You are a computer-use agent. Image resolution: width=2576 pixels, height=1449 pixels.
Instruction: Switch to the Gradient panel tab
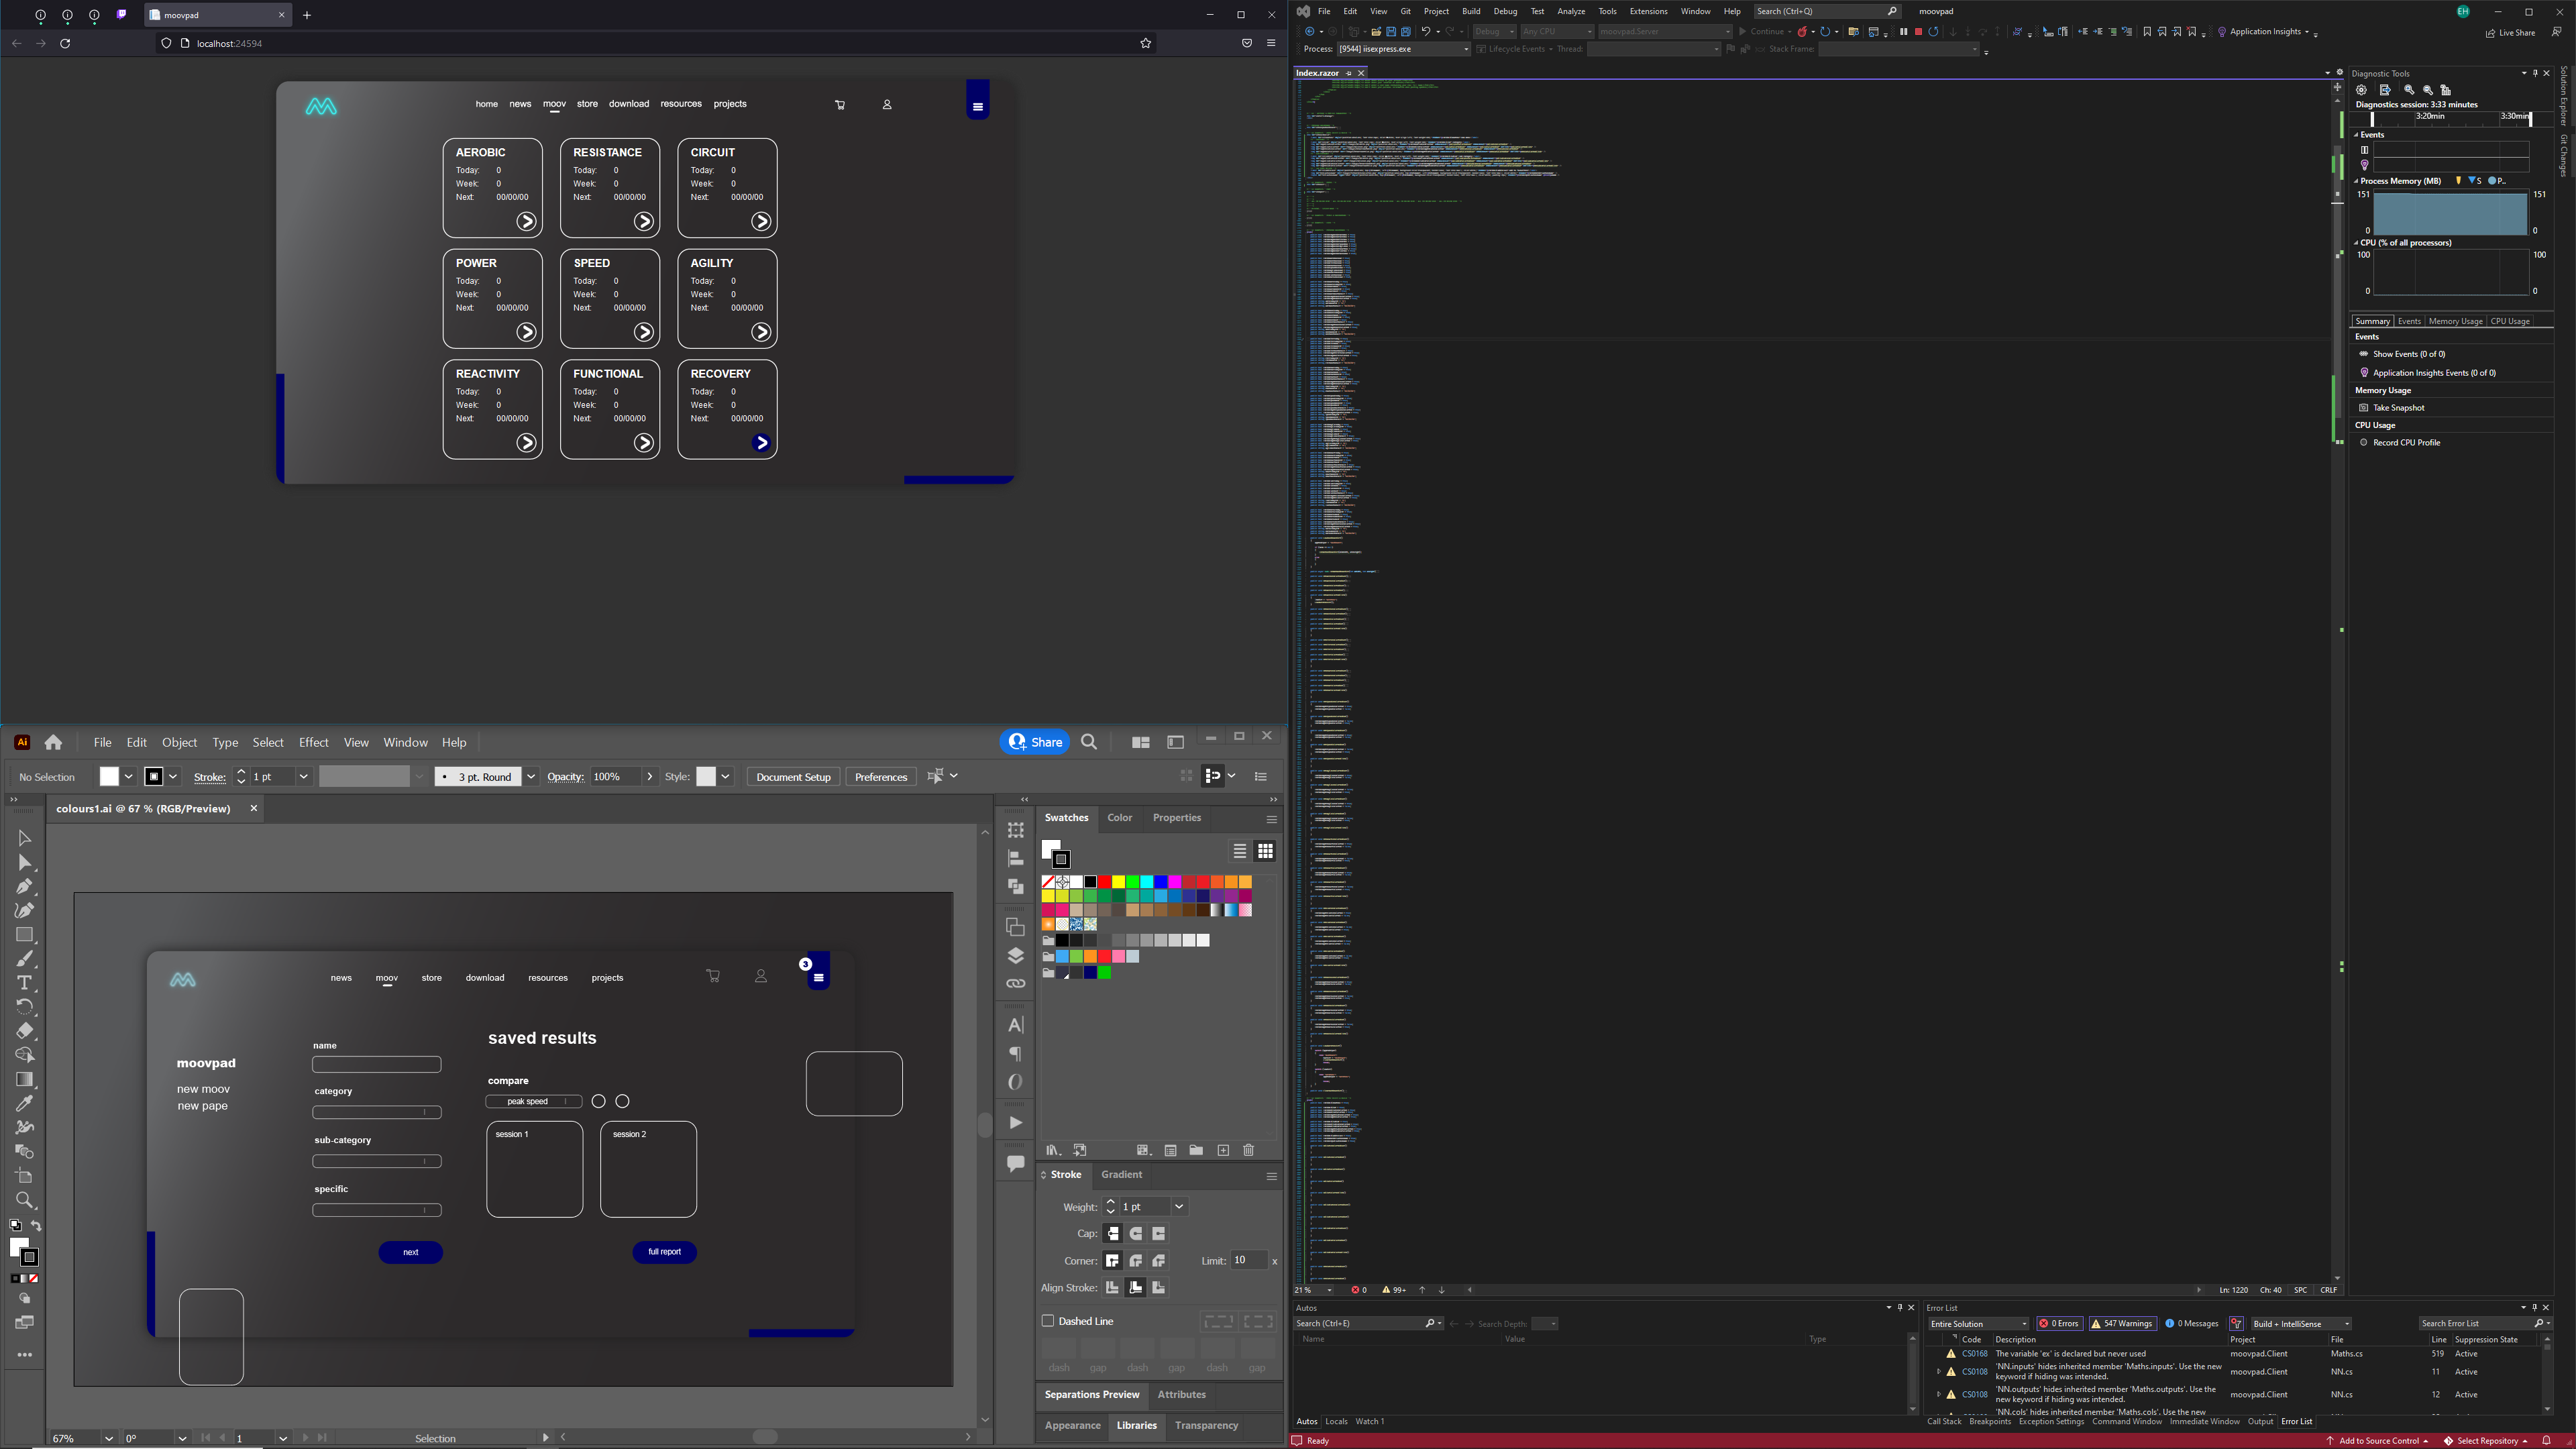tap(1121, 1175)
